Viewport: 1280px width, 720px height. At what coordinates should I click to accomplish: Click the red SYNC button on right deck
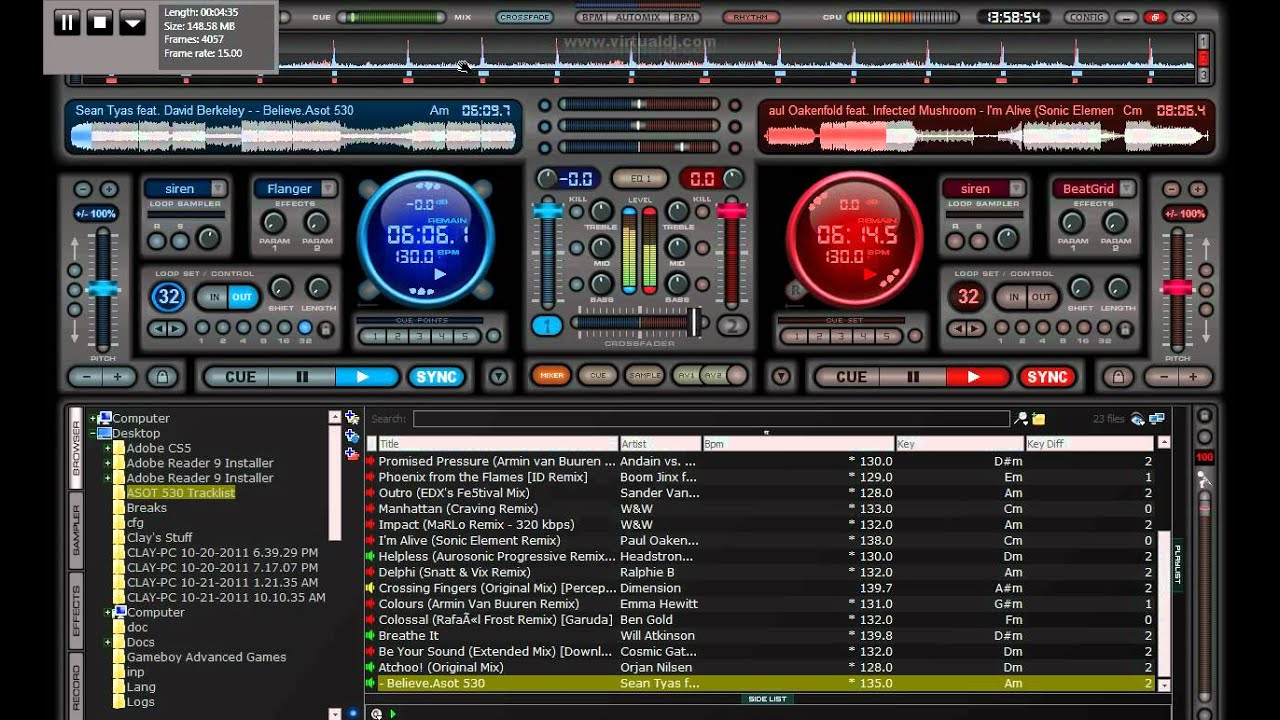1047,377
